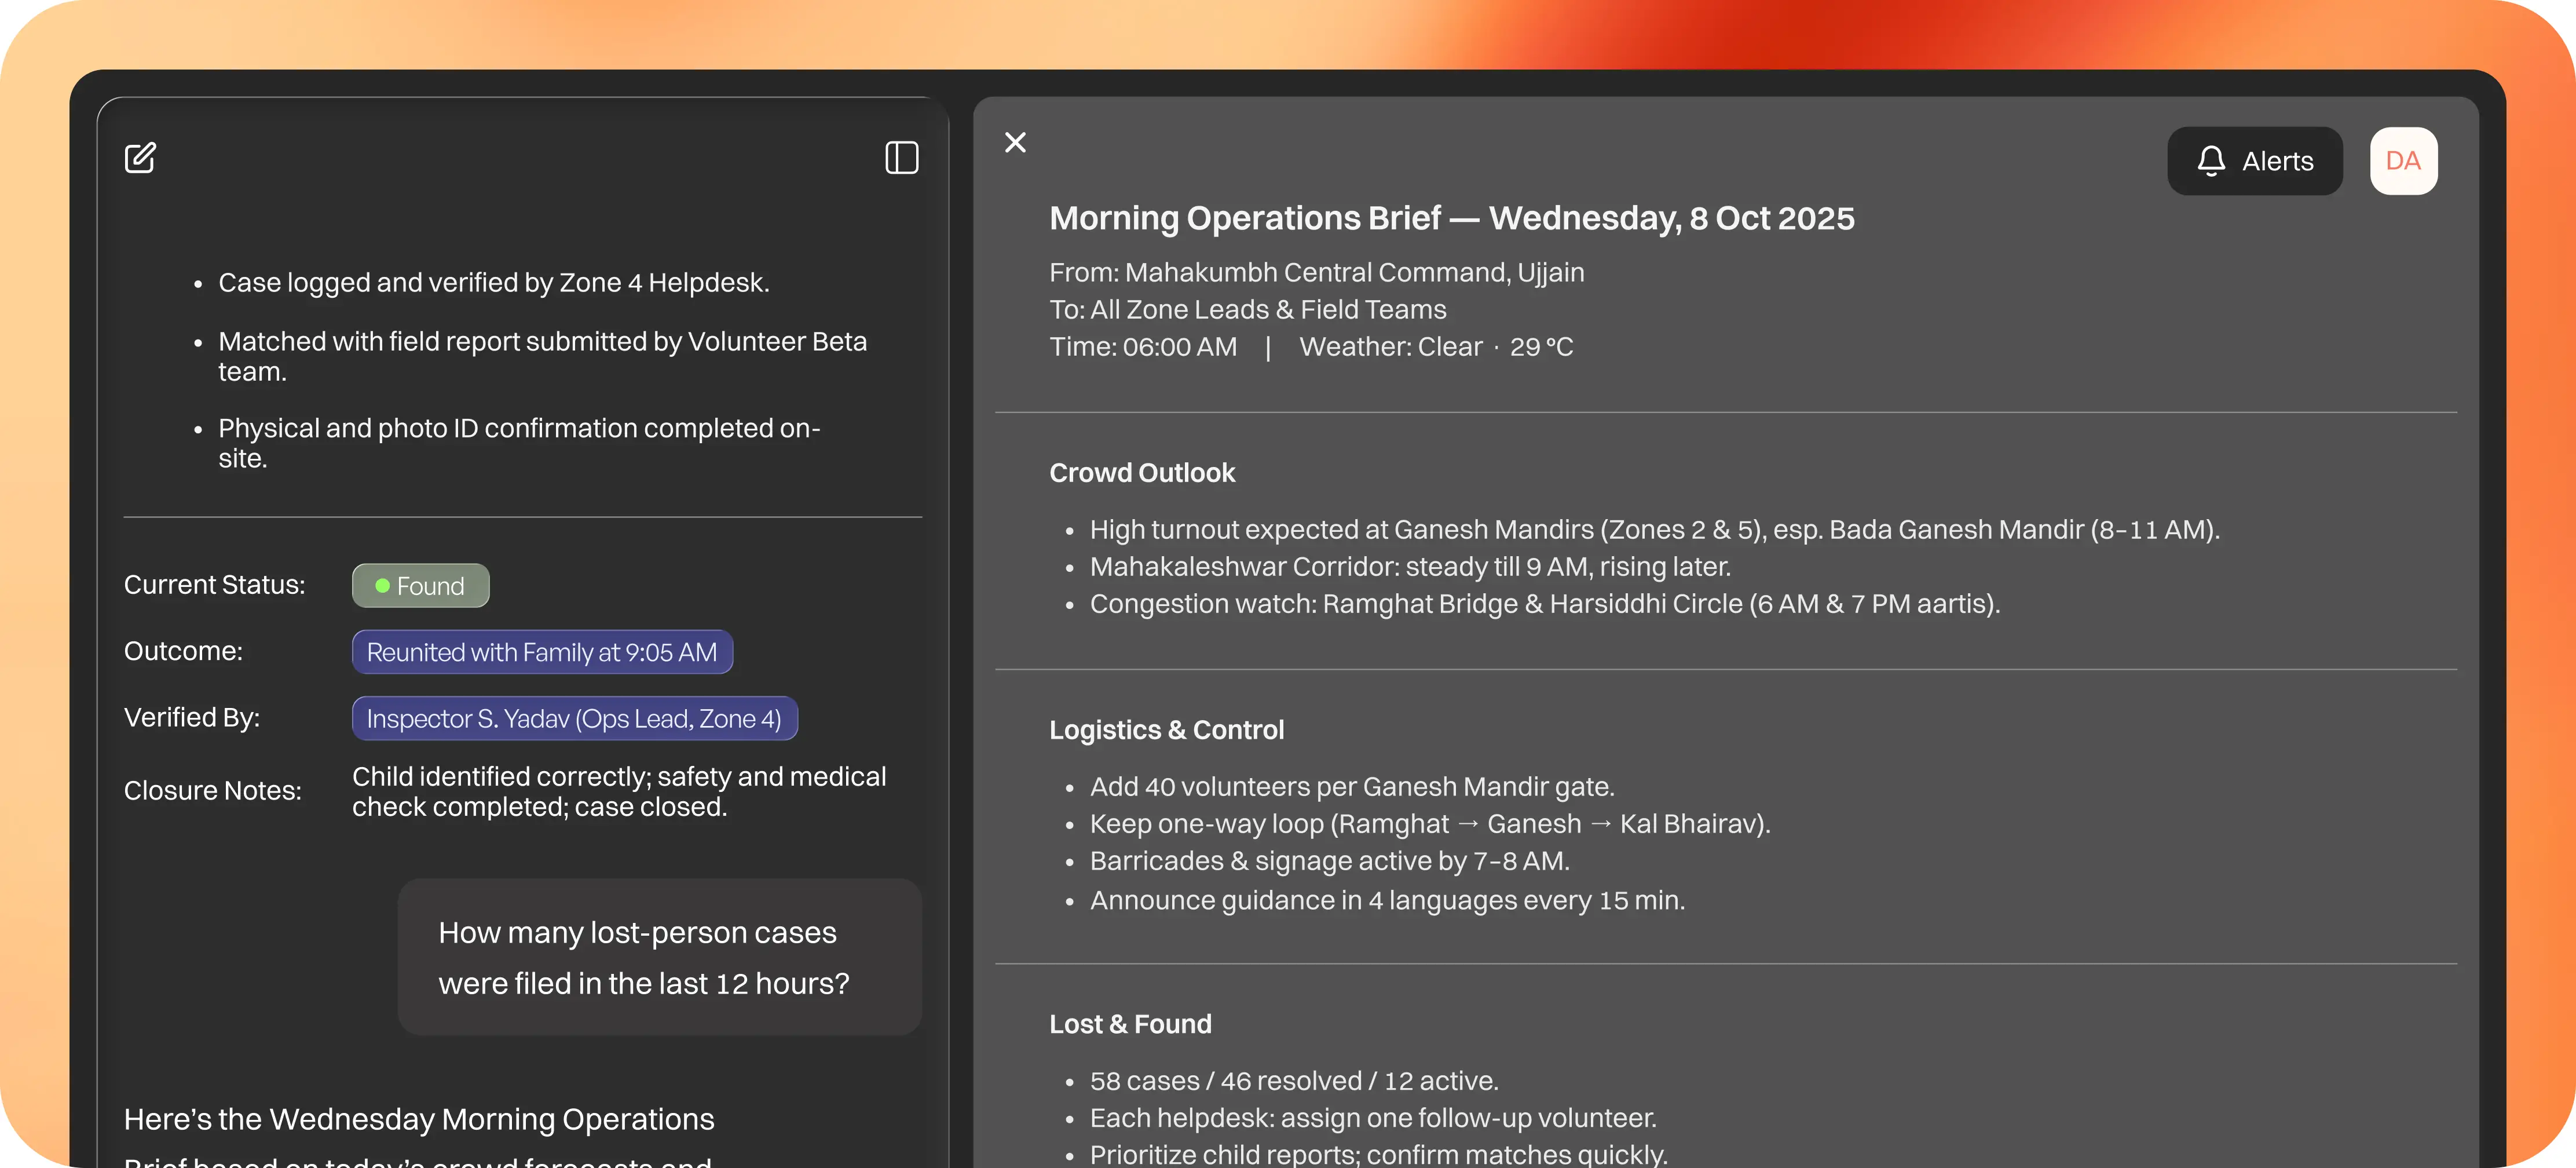The height and width of the screenshot is (1168, 2576).
Task: Select 'Inspector S. Yadav (Ops Lead, Zone 4)' chip
Action: click(574, 718)
